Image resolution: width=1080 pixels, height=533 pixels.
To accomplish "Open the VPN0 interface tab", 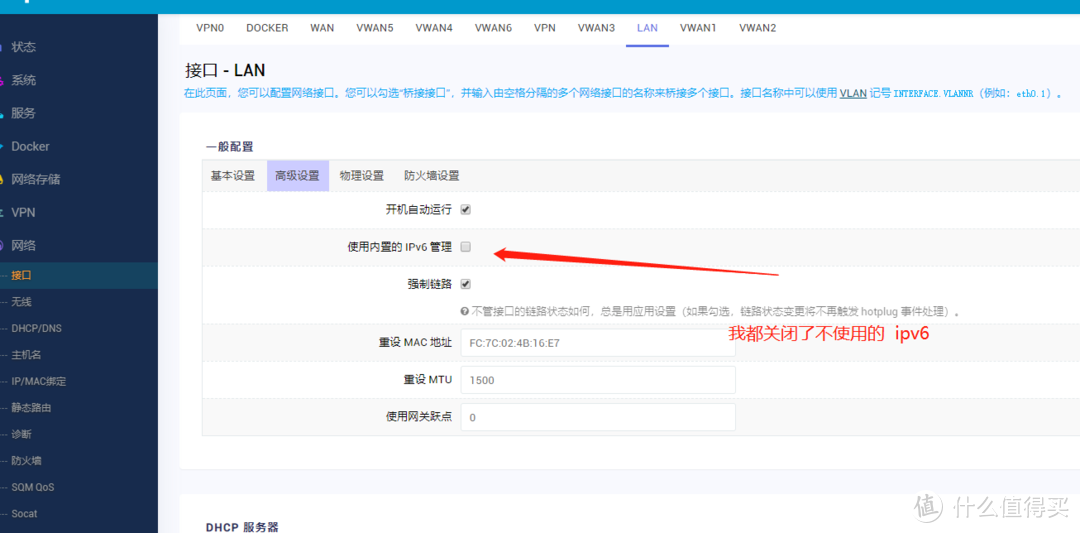I will 210,28.
